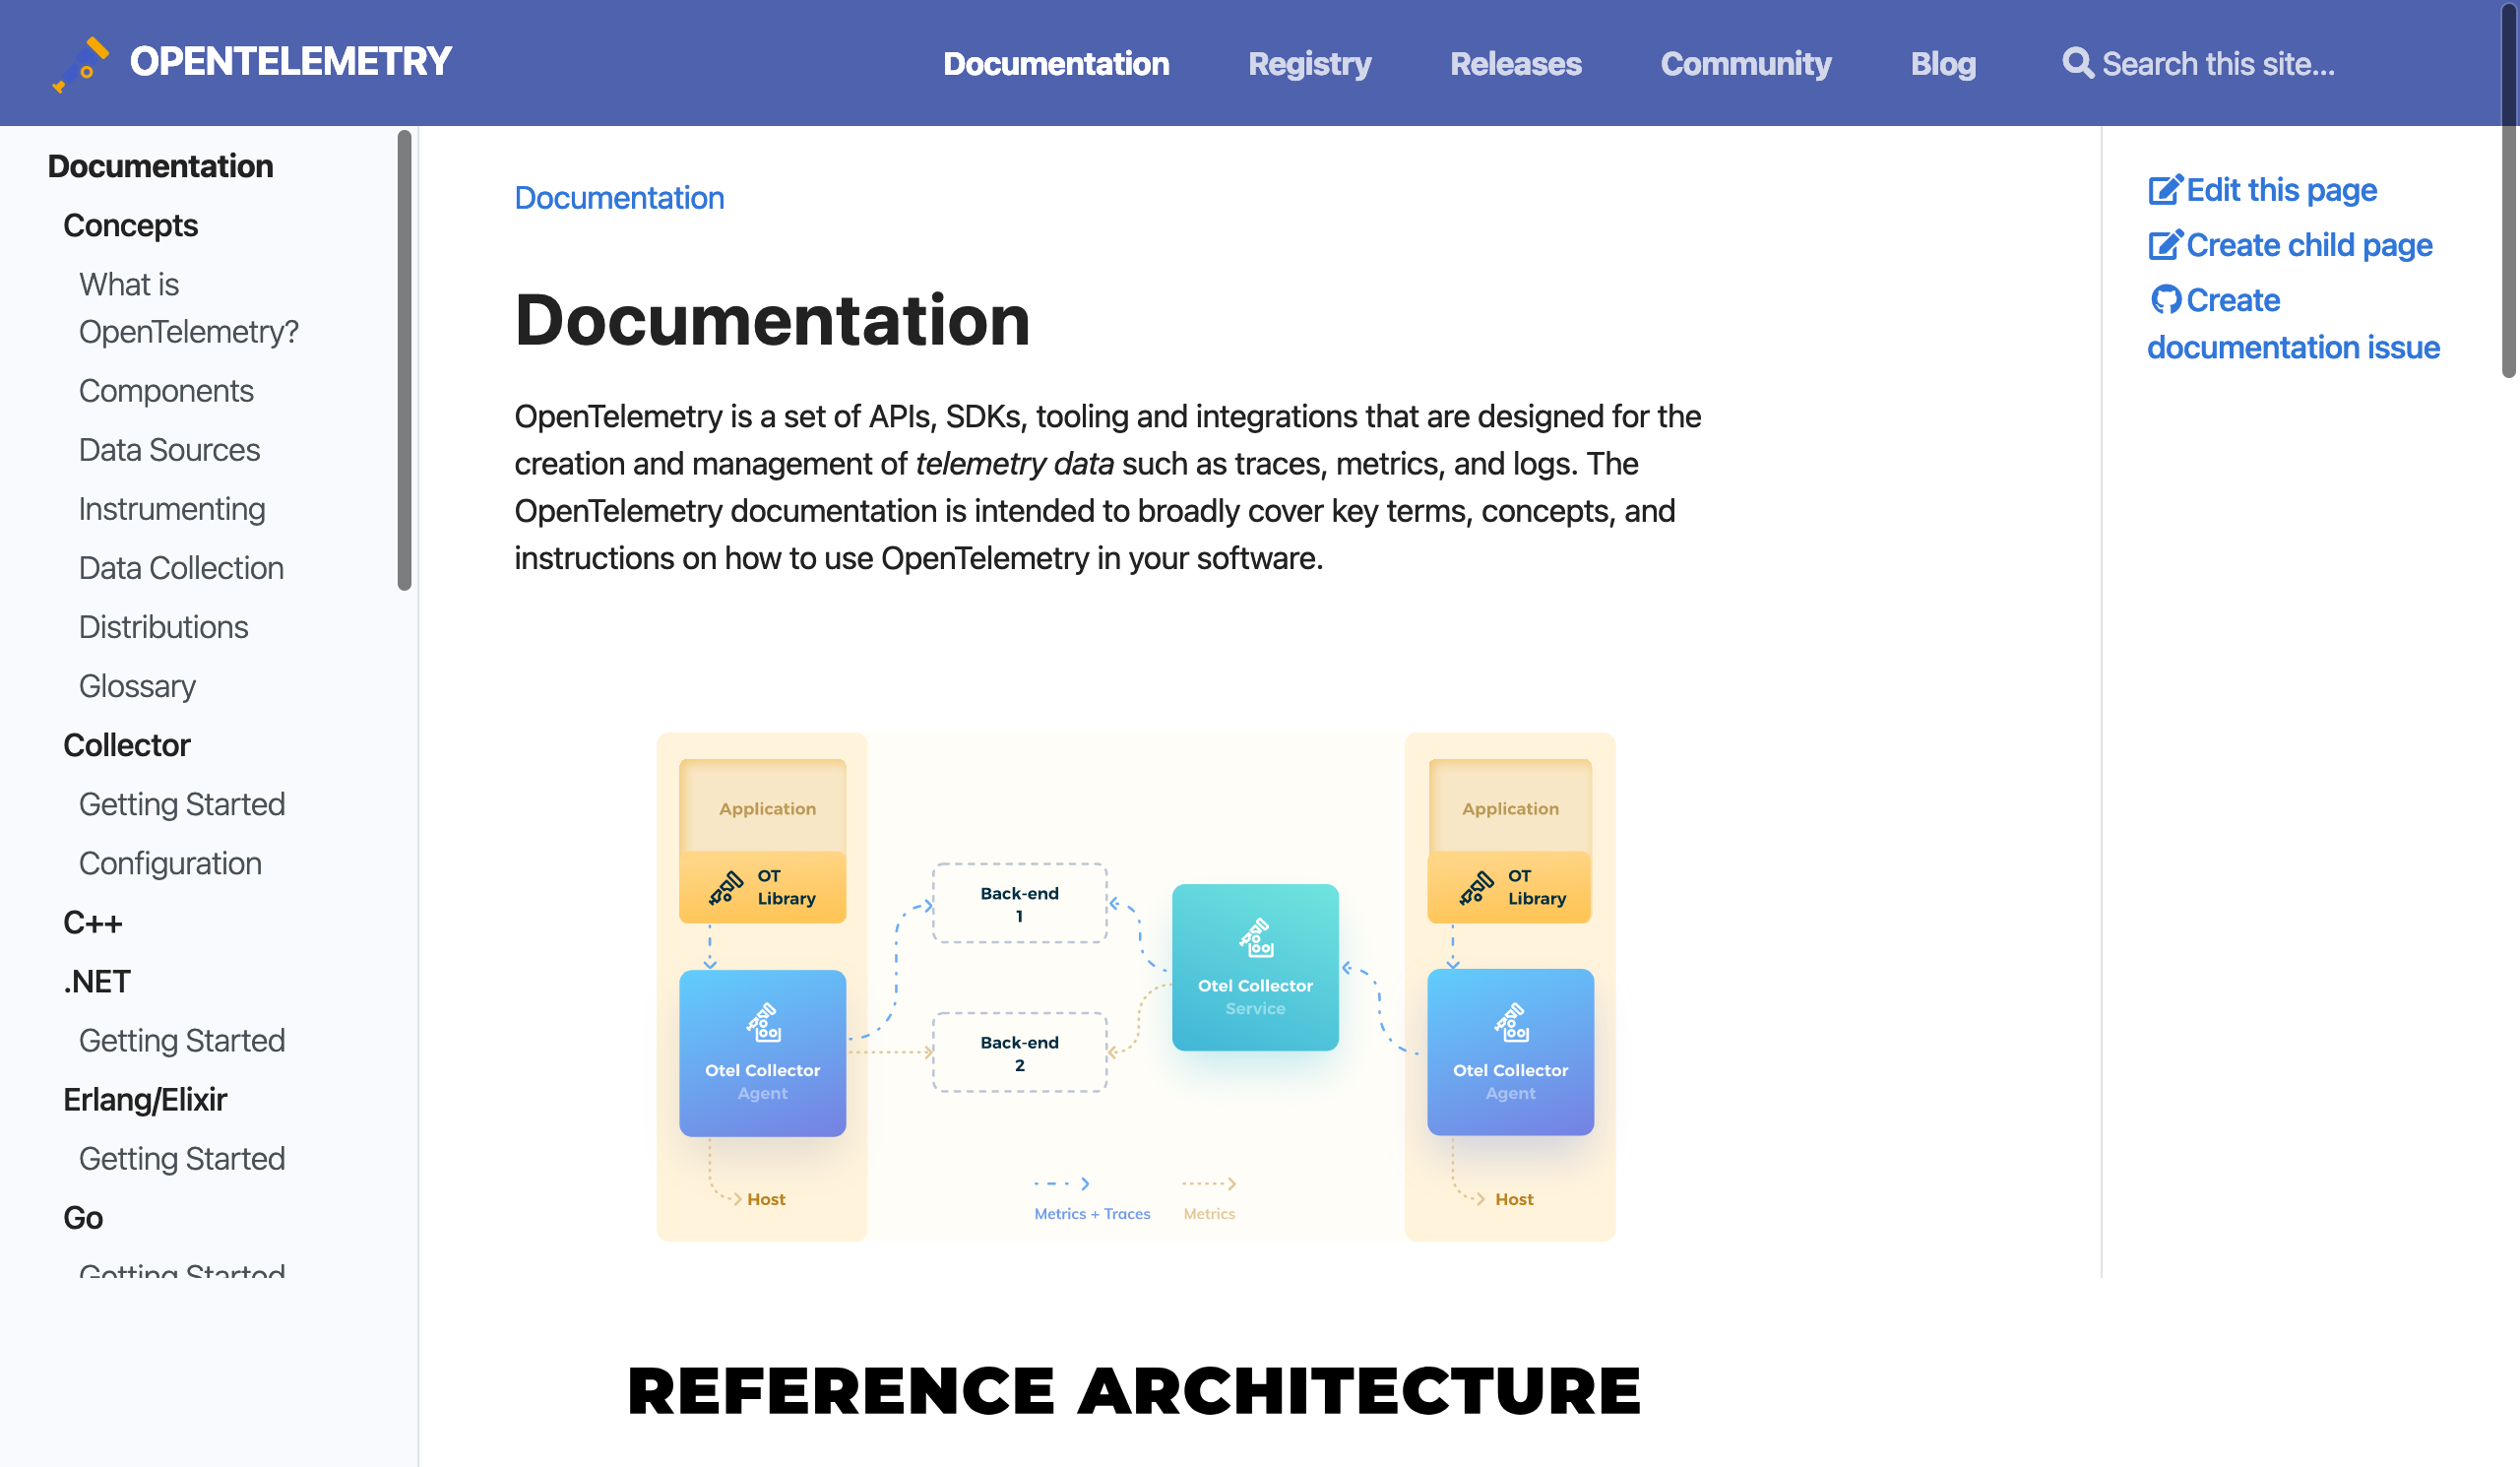2520x1467 pixels.
Task: Click the left OT Library block
Action: pos(762,887)
